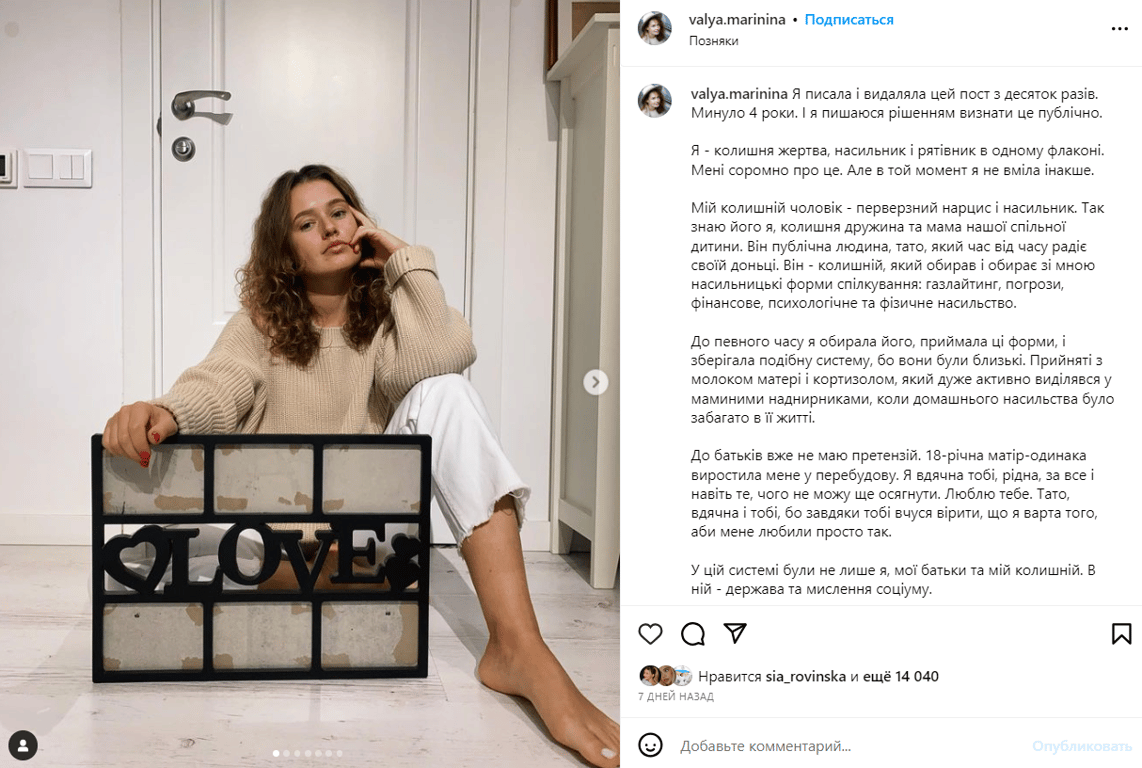
Task: Open the three-dot more options menu
Action: pyautogui.click(x=1119, y=28)
